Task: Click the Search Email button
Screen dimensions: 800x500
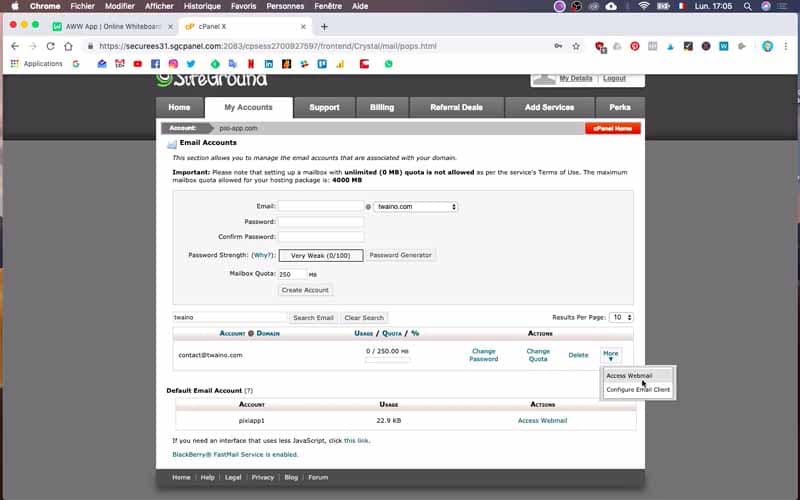Action: pyautogui.click(x=313, y=317)
